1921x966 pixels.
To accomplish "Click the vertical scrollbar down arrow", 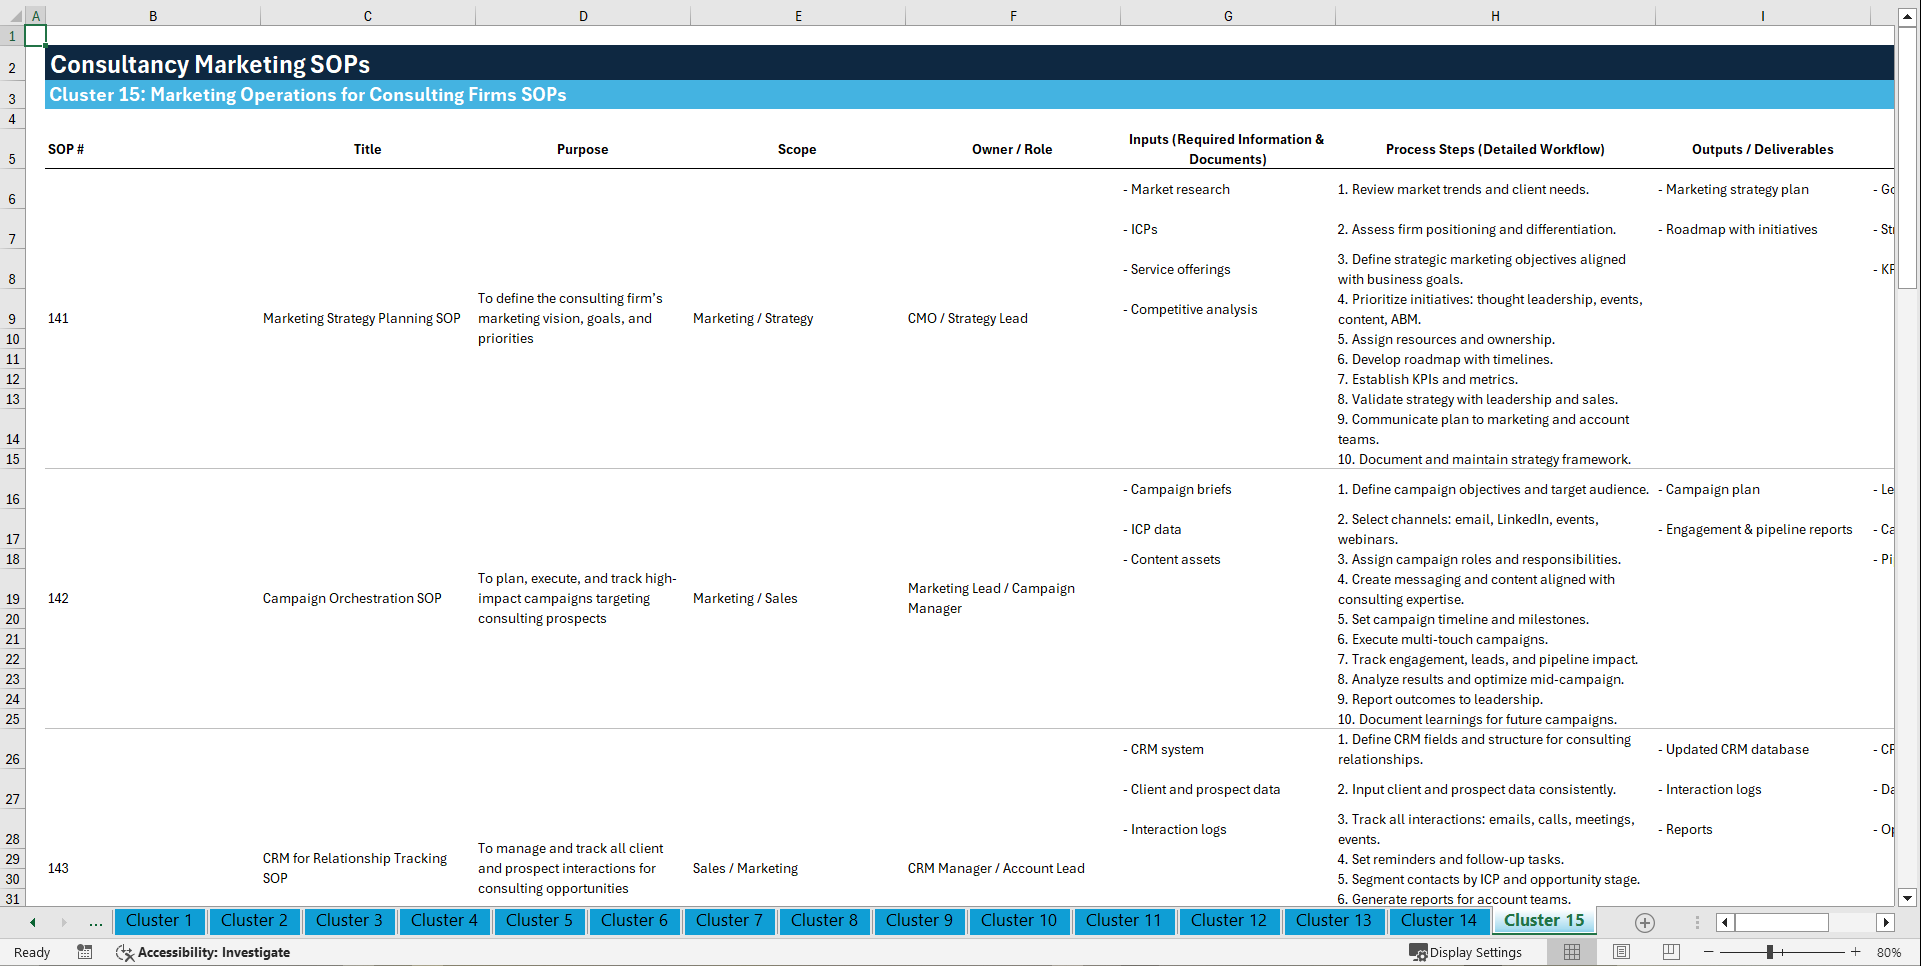I will (1908, 898).
